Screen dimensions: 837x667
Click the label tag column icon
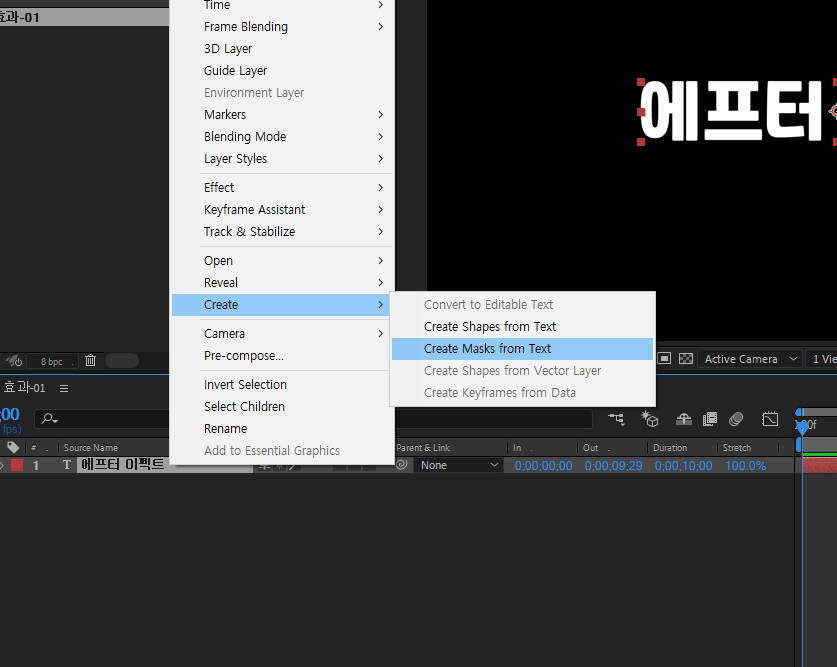[x=13, y=447]
